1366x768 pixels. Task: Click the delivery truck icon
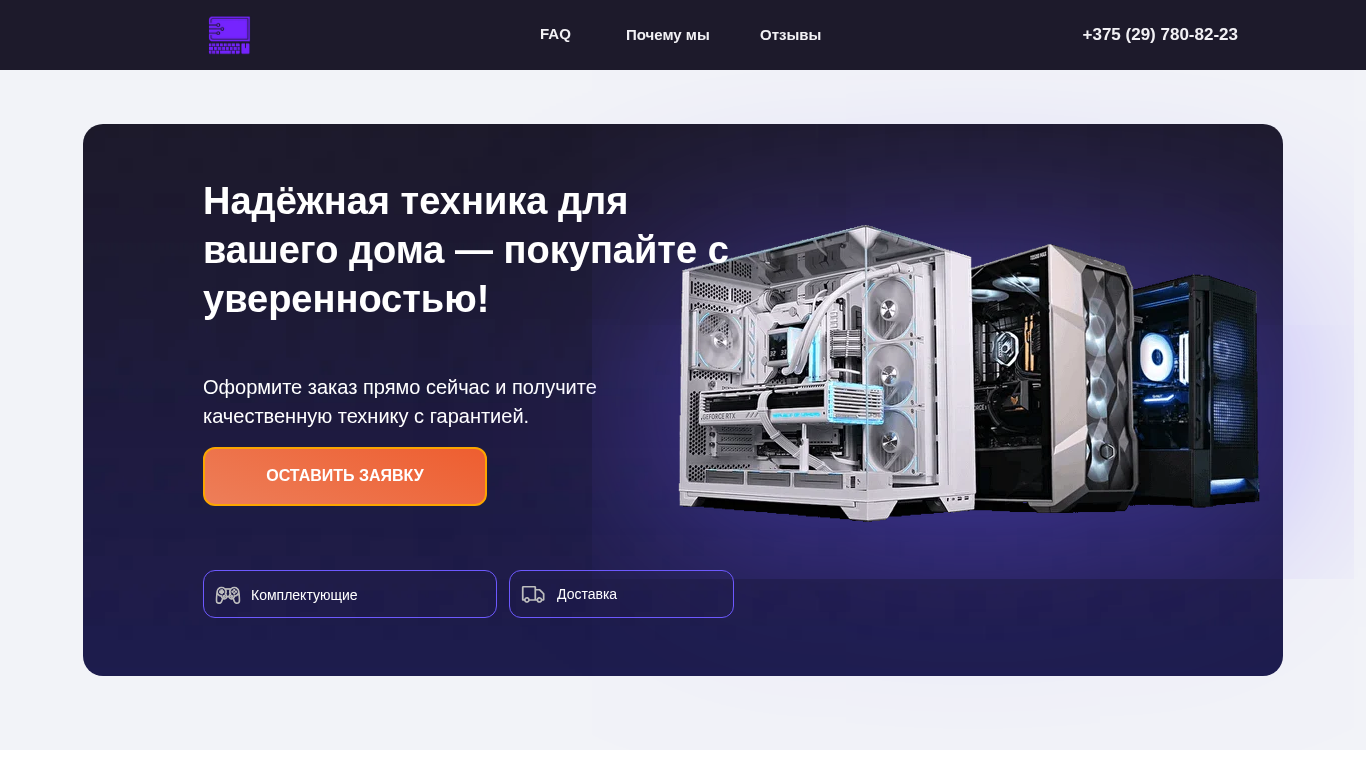[x=533, y=594]
